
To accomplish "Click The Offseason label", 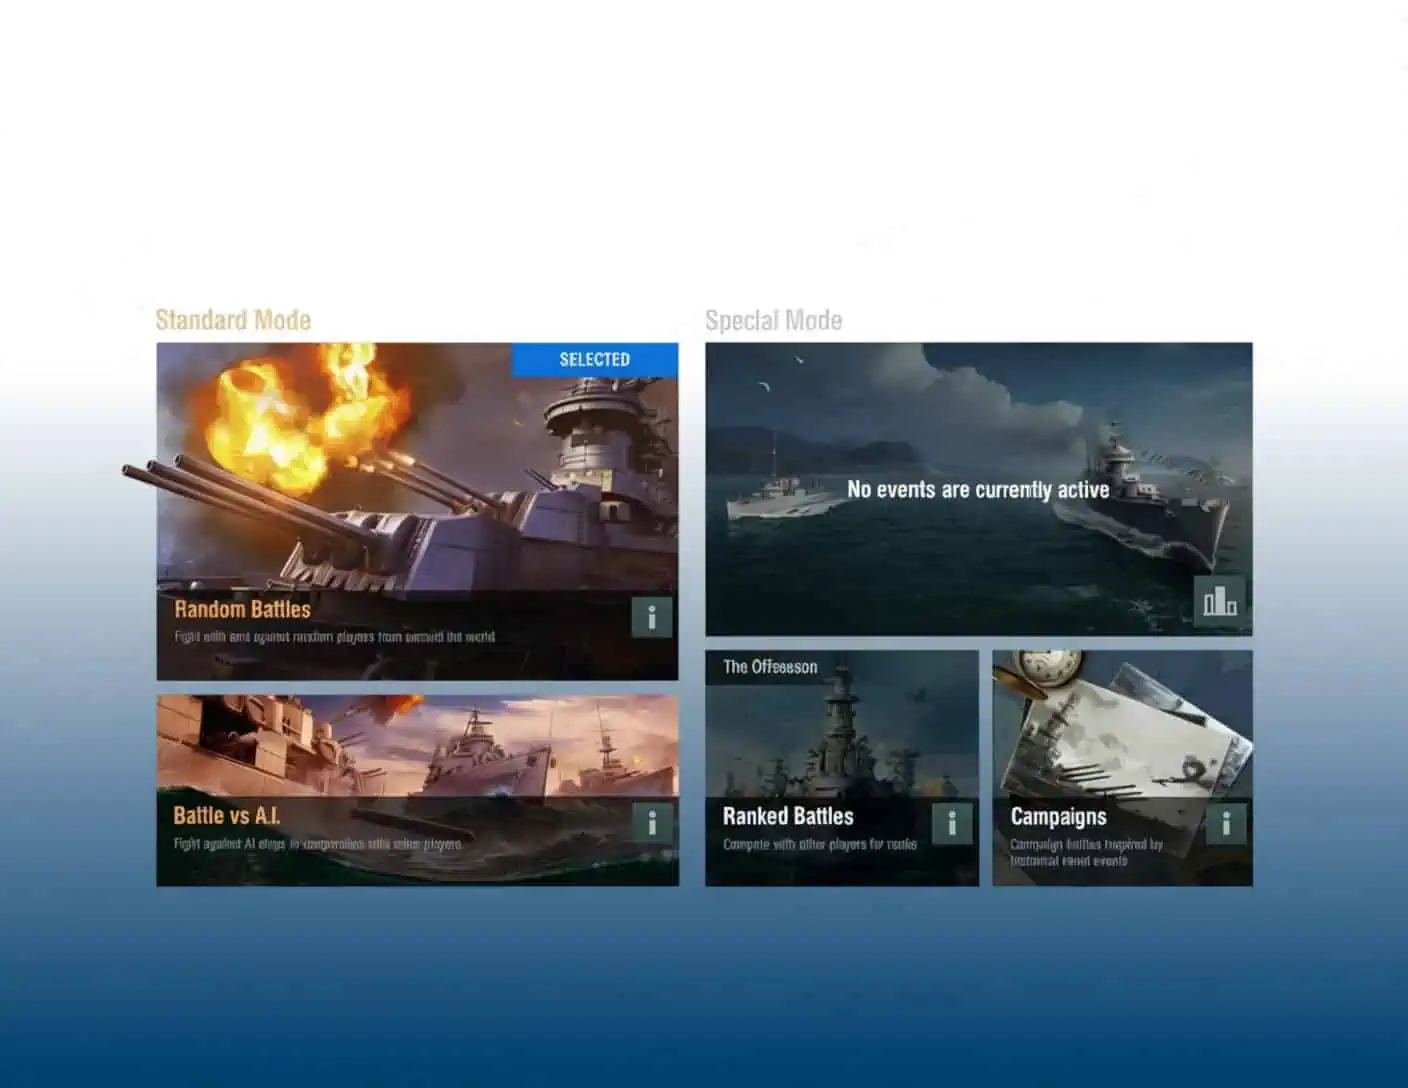I will click(x=770, y=667).
